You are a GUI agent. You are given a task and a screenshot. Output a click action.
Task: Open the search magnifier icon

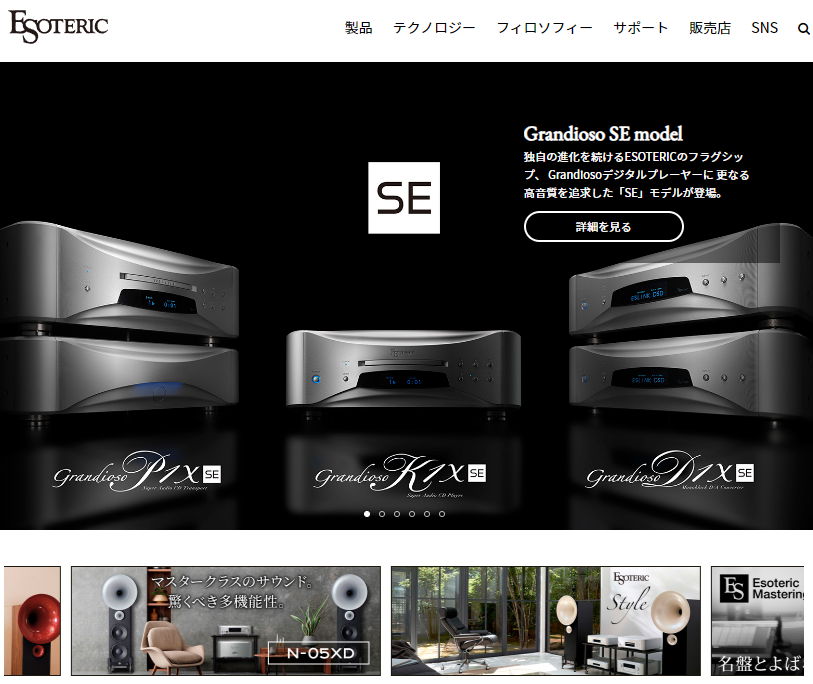803,29
